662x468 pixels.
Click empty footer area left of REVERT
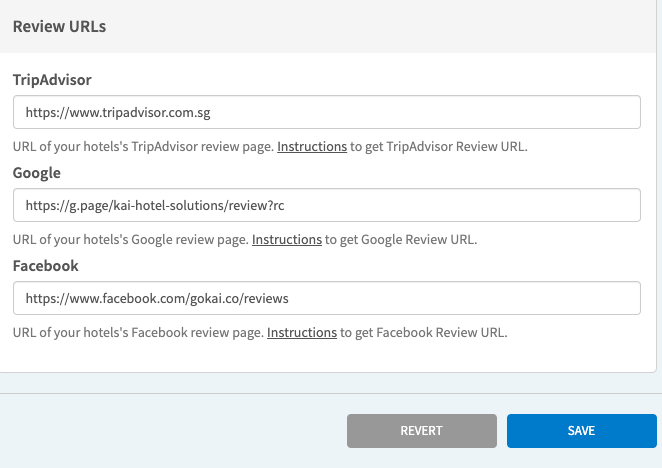170,431
